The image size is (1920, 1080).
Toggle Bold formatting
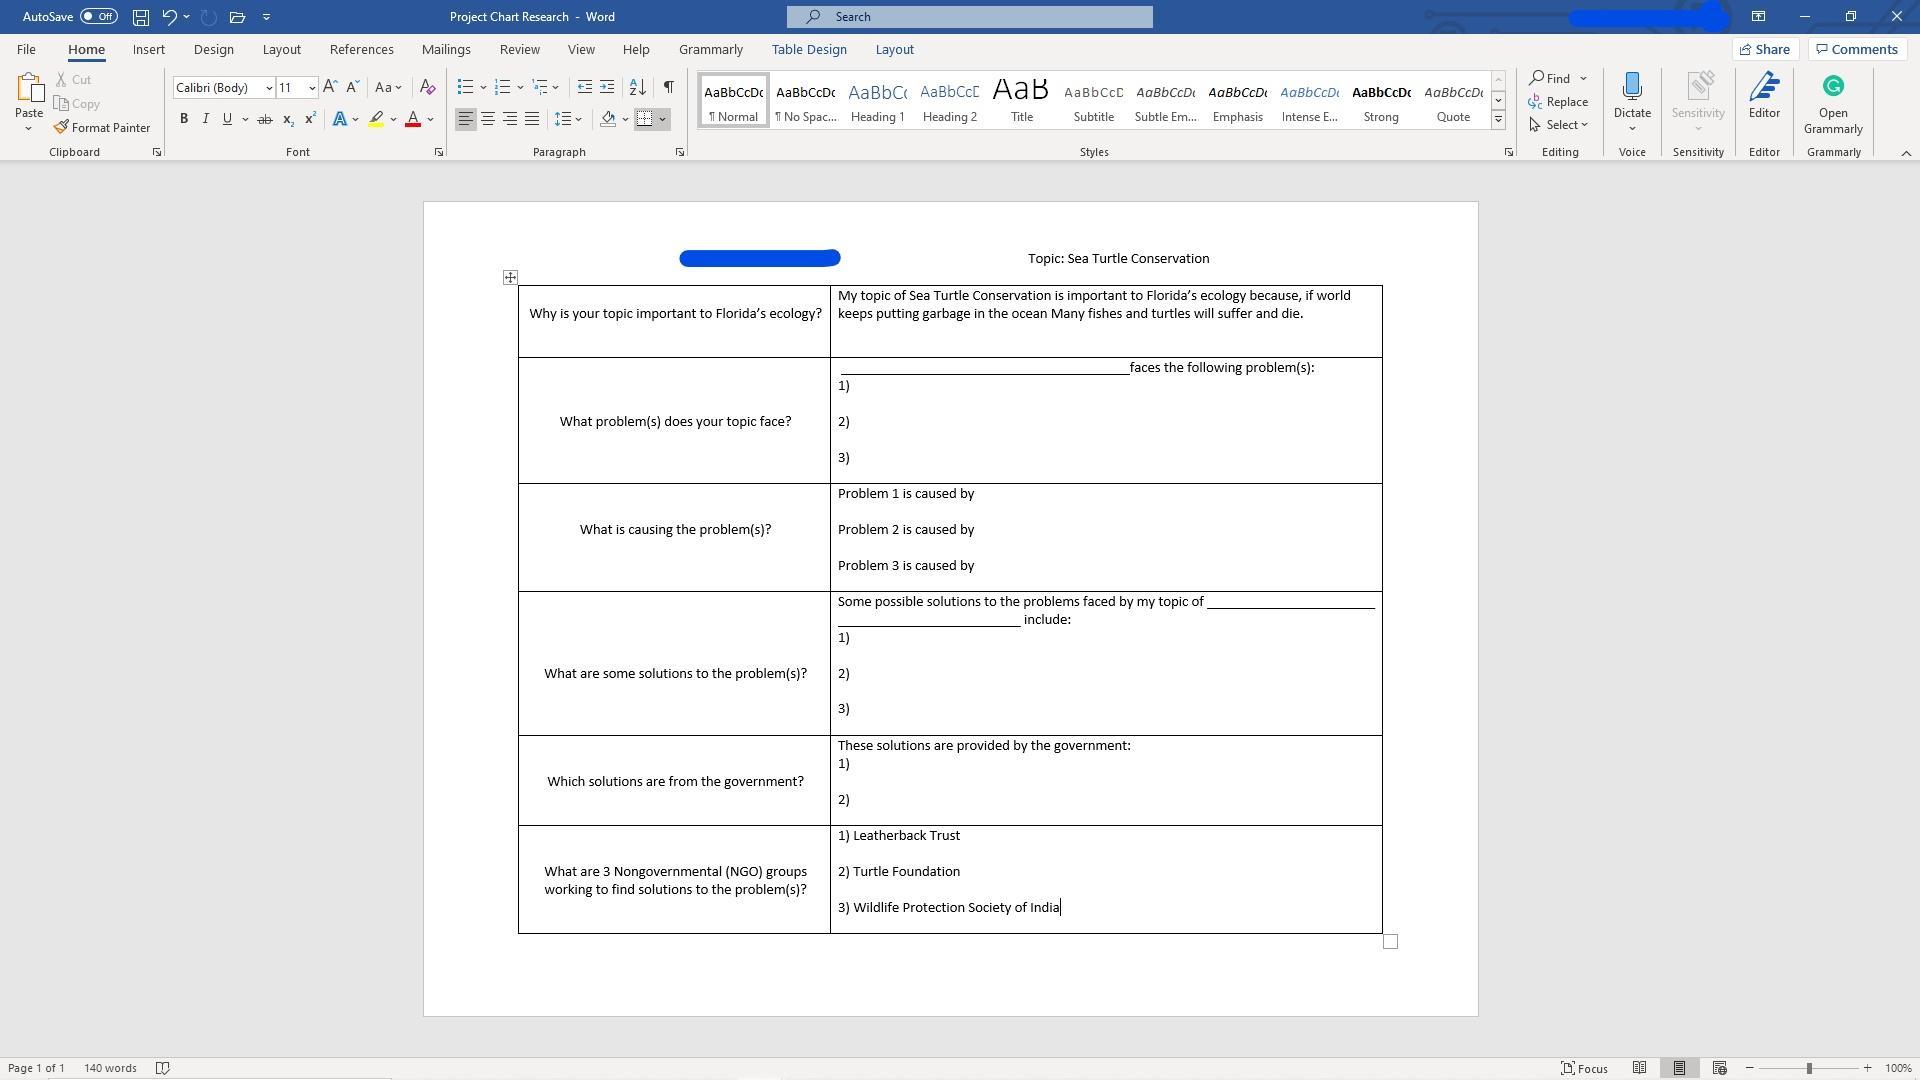[x=184, y=119]
